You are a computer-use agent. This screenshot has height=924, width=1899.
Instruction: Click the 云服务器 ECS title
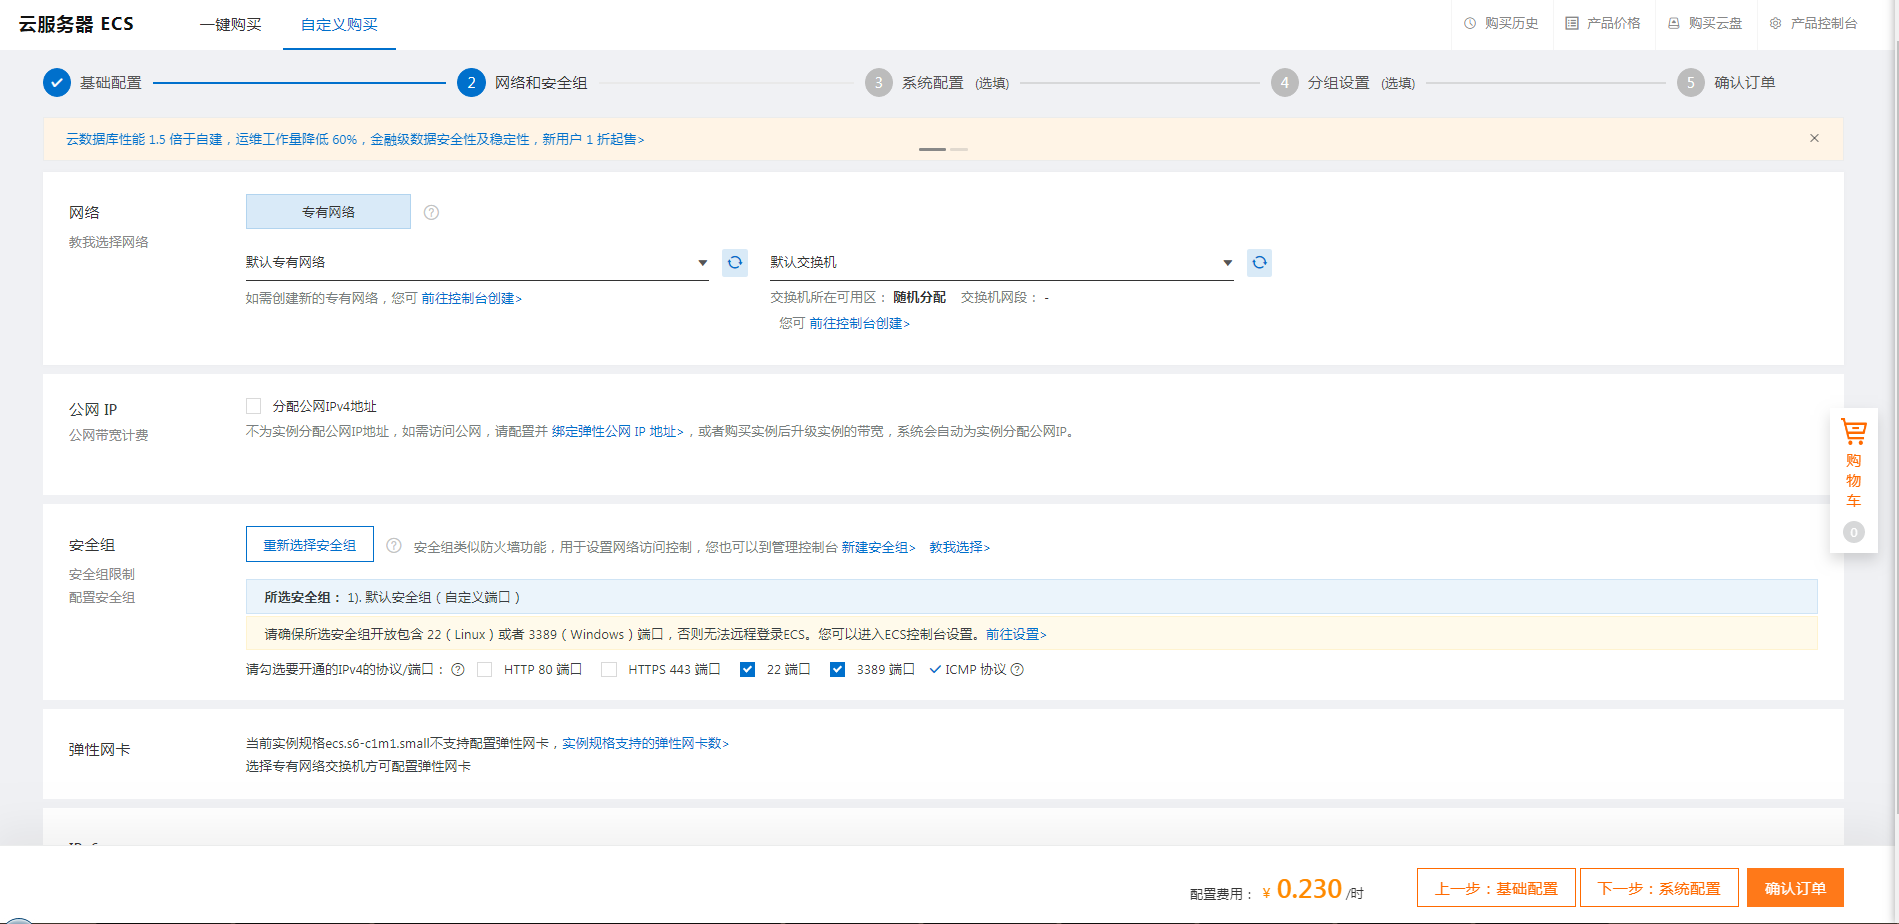[76, 24]
